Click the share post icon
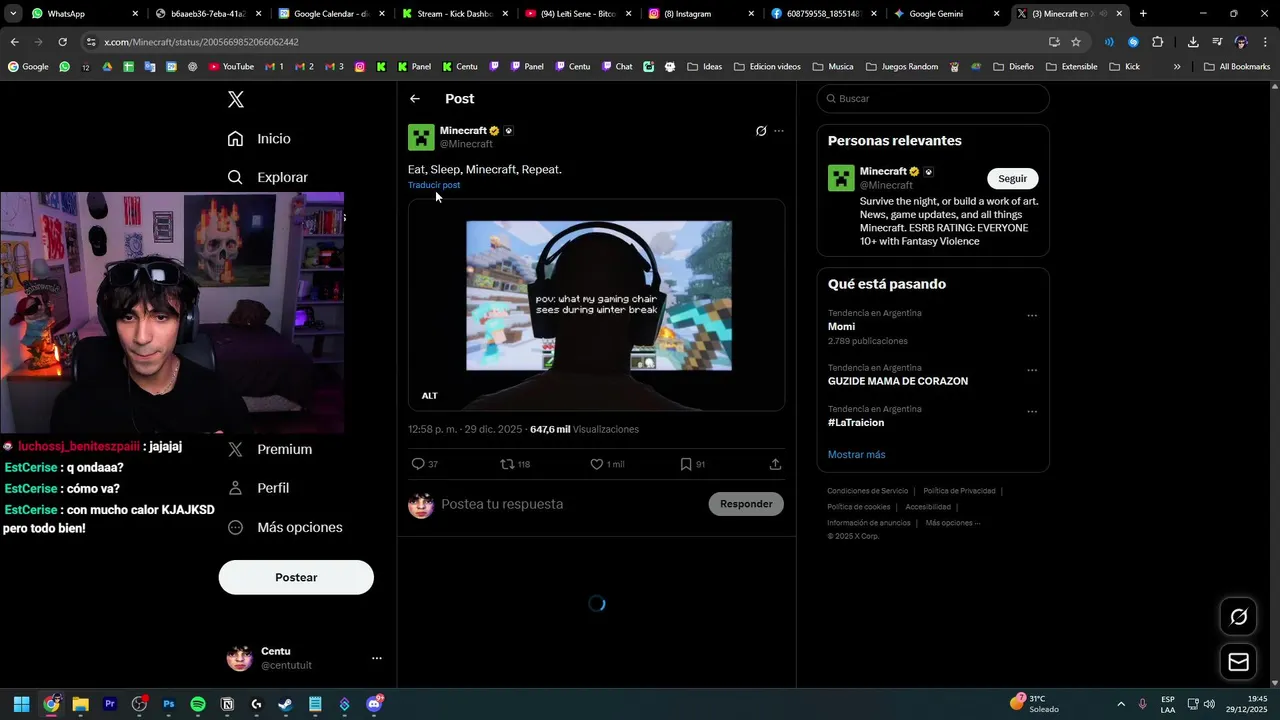Screen dimensions: 1280x720 click(775, 464)
